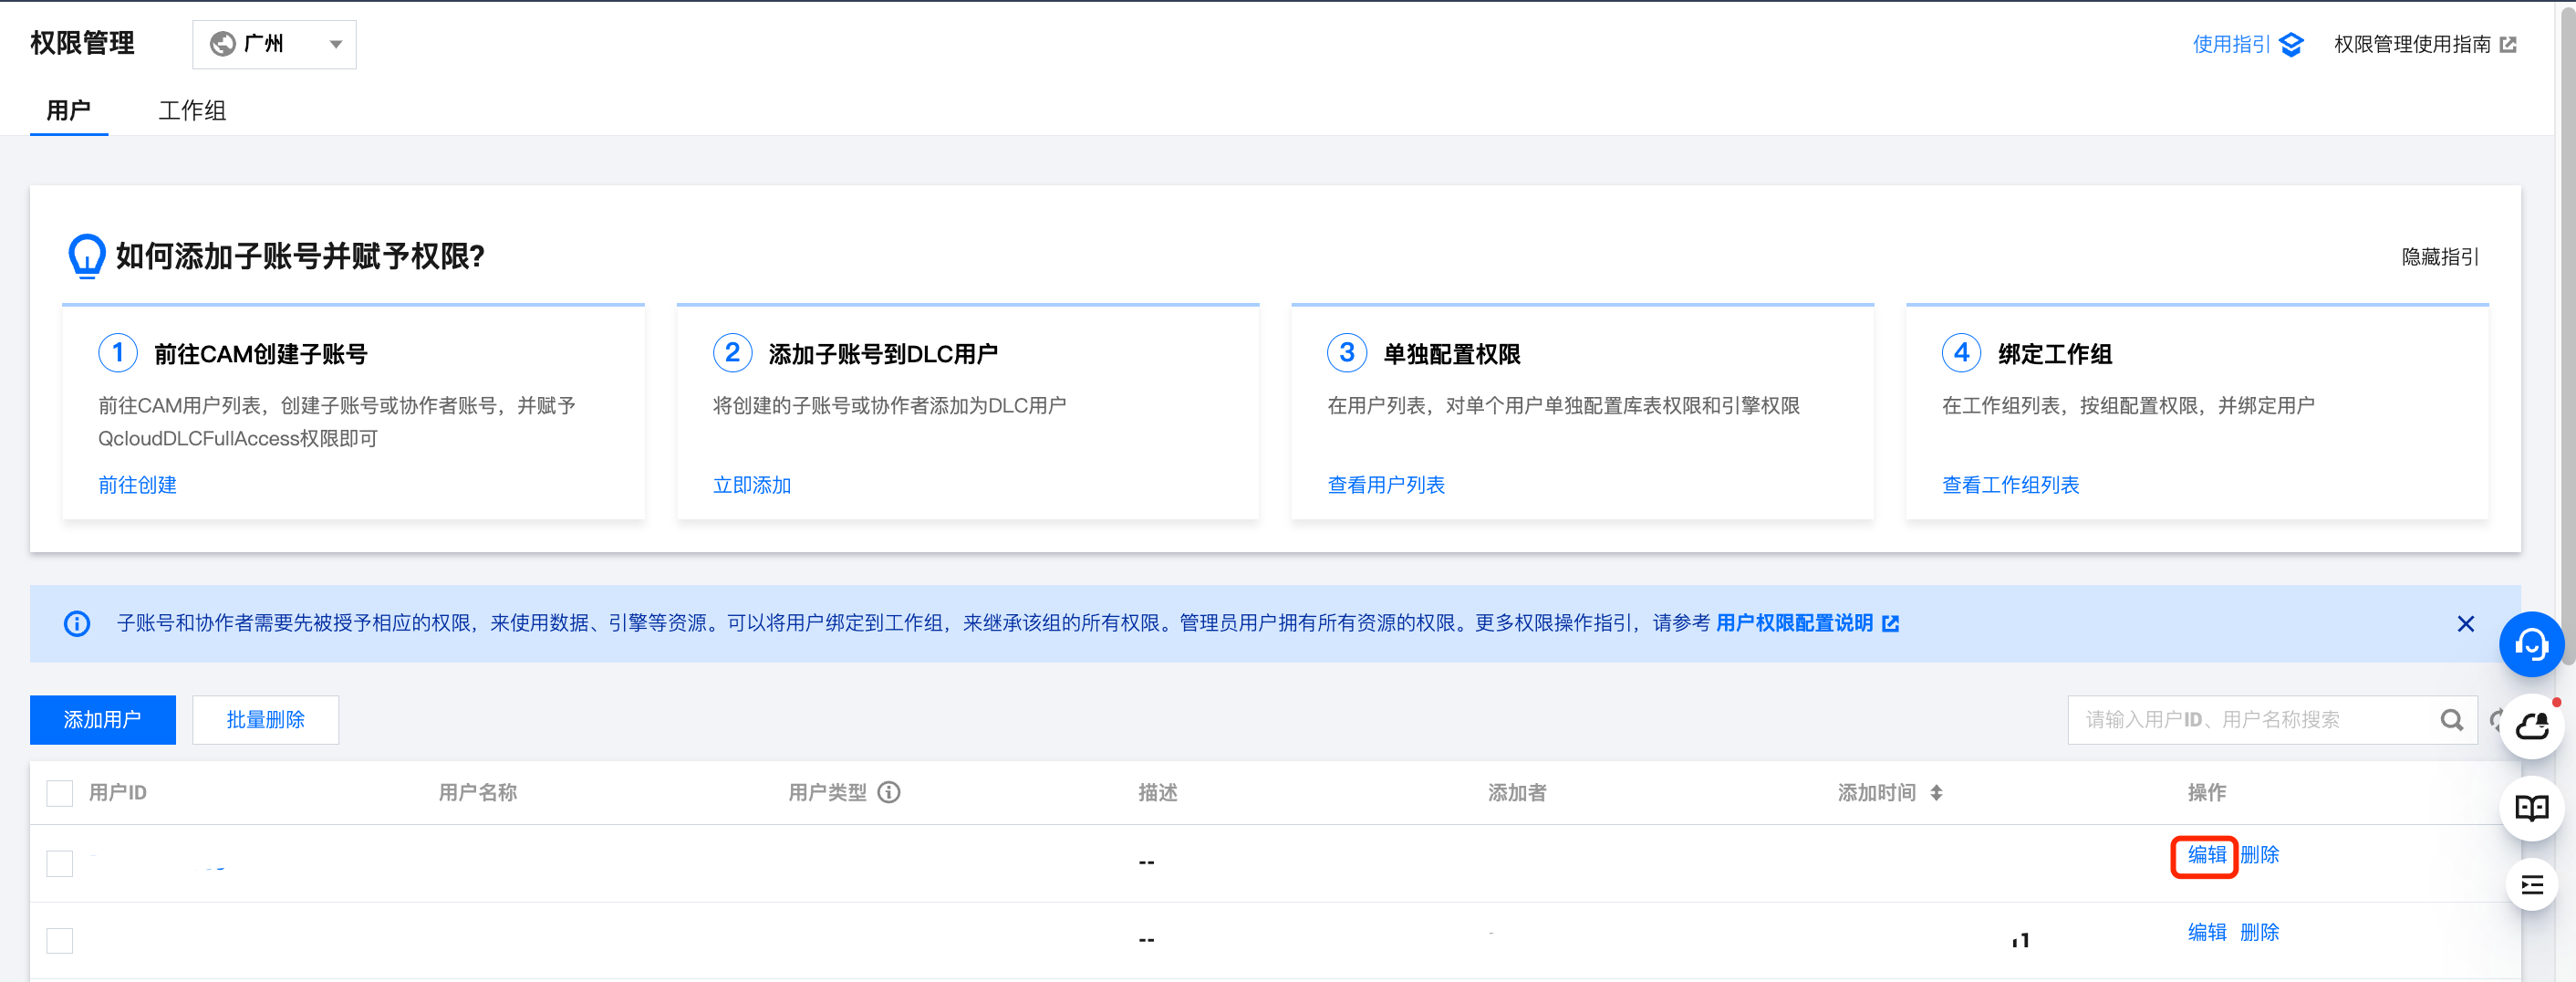This screenshot has height=982, width=2576.
Task: Open the 广州 region dropdown
Action: (x=274, y=45)
